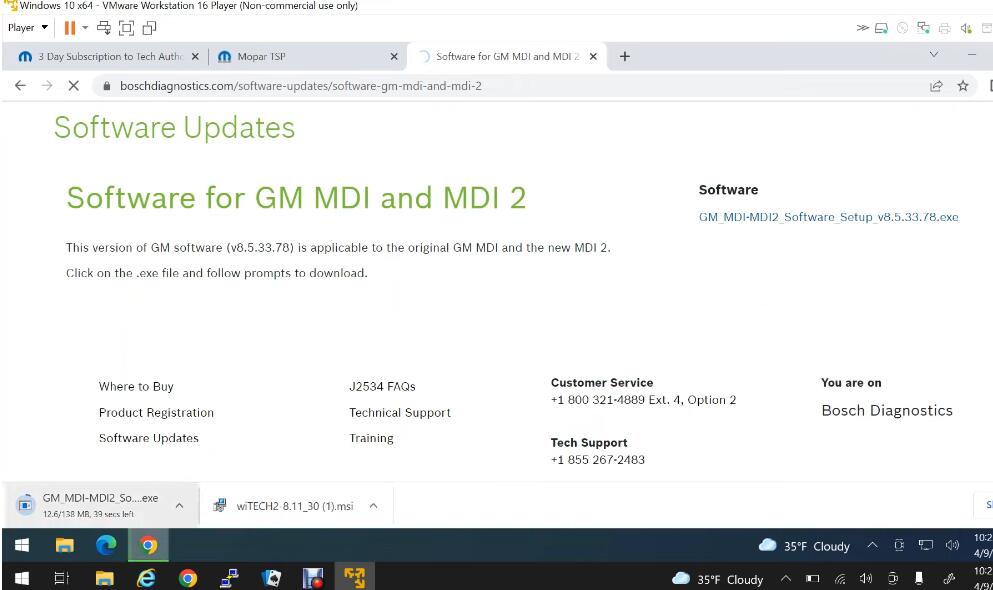Open the host taskbar 35°F Cloudy weather
The width and height of the screenshot is (993, 590).
pos(718,579)
